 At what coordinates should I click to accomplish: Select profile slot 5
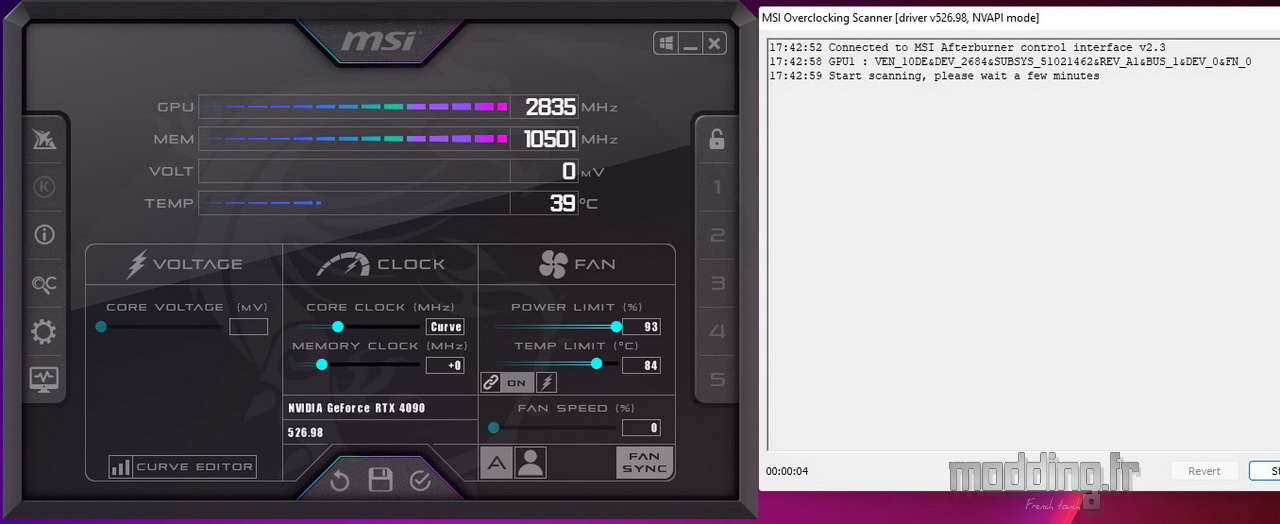tap(717, 380)
